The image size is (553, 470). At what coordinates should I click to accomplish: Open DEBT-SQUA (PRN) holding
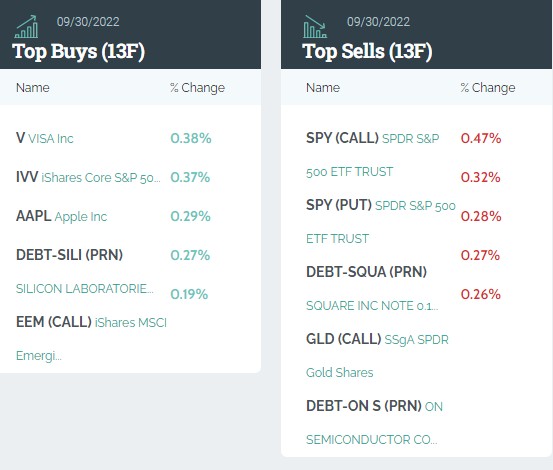(x=366, y=272)
